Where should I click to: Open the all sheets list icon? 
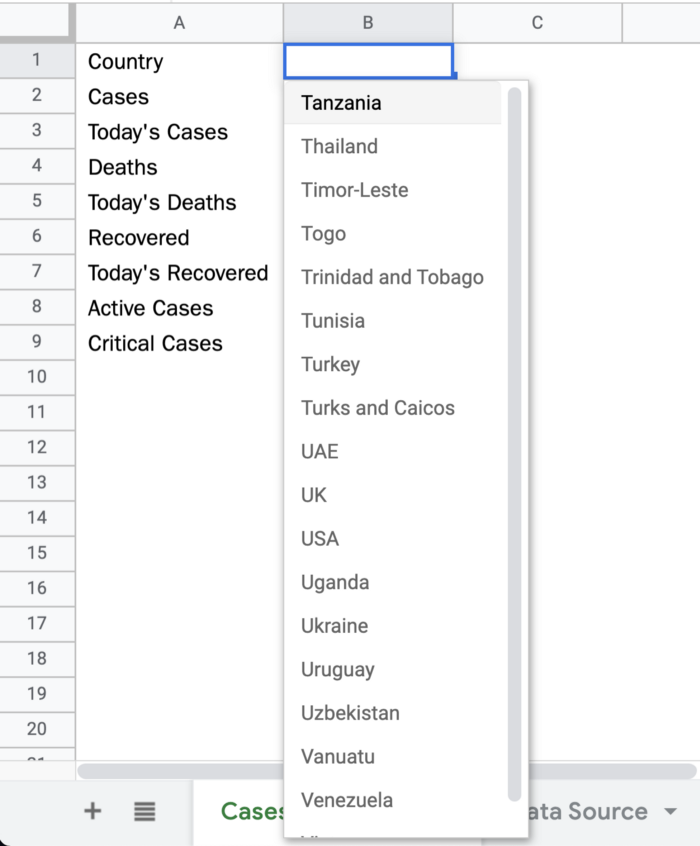(145, 811)
